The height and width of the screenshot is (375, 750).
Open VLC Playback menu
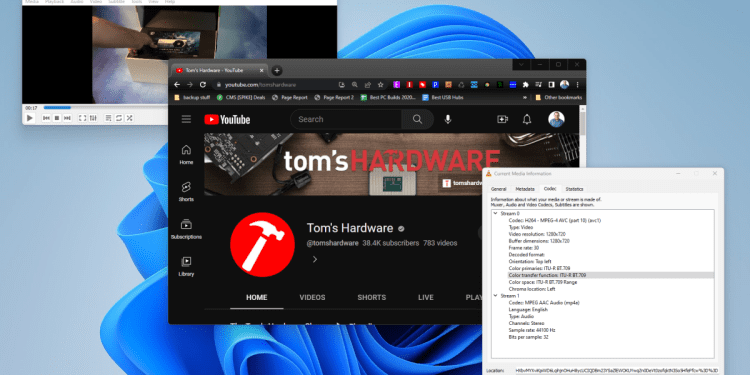pos(55,2)
